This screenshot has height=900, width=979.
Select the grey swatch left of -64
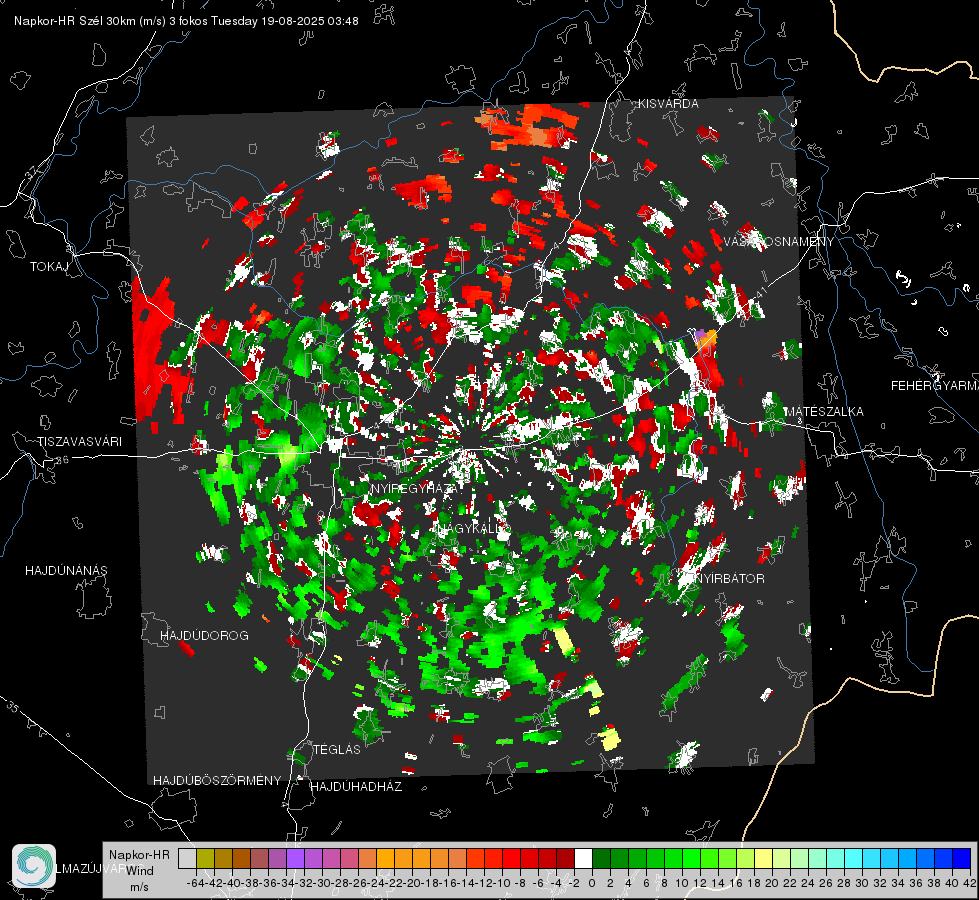(187, 858)
